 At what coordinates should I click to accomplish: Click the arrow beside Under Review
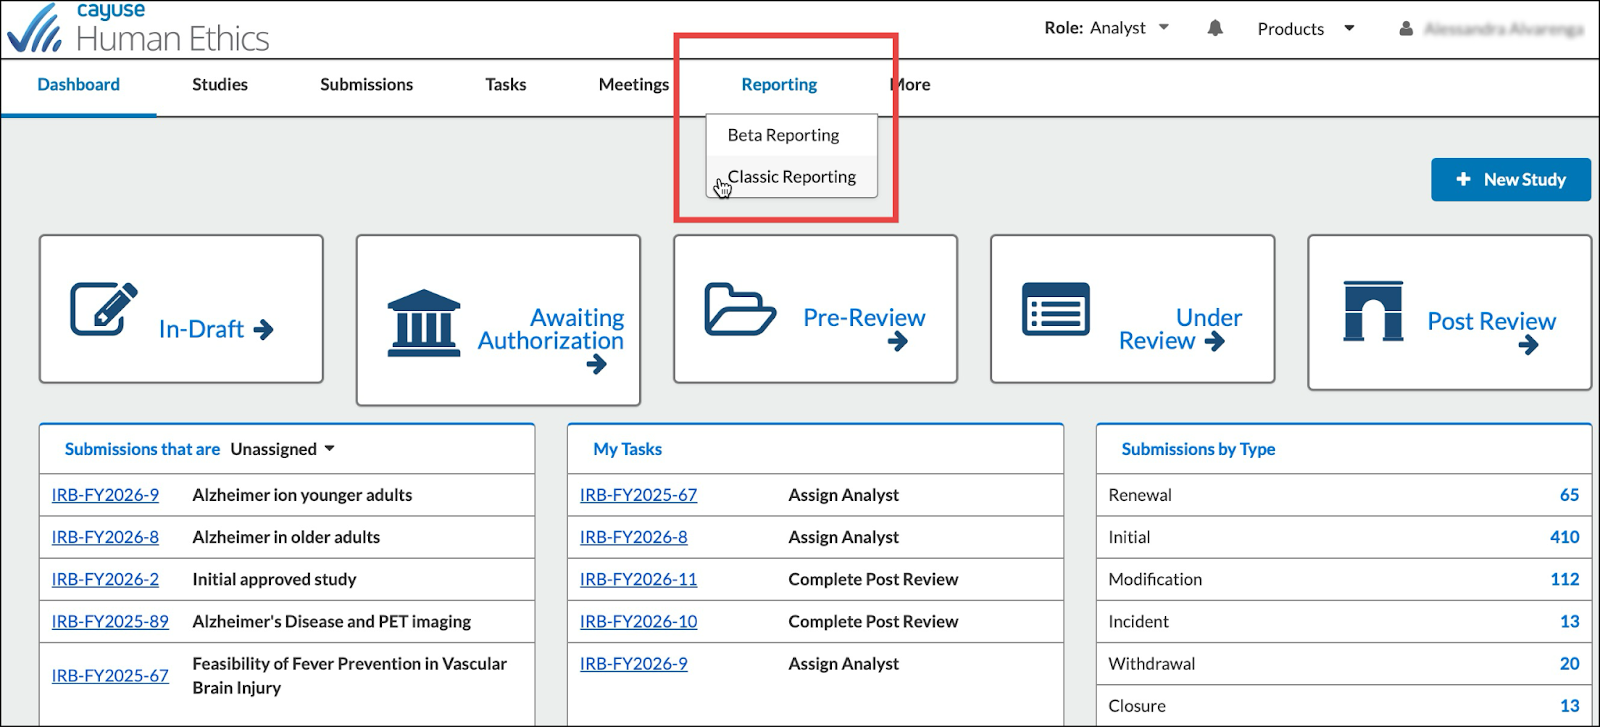coord(1215,342)
